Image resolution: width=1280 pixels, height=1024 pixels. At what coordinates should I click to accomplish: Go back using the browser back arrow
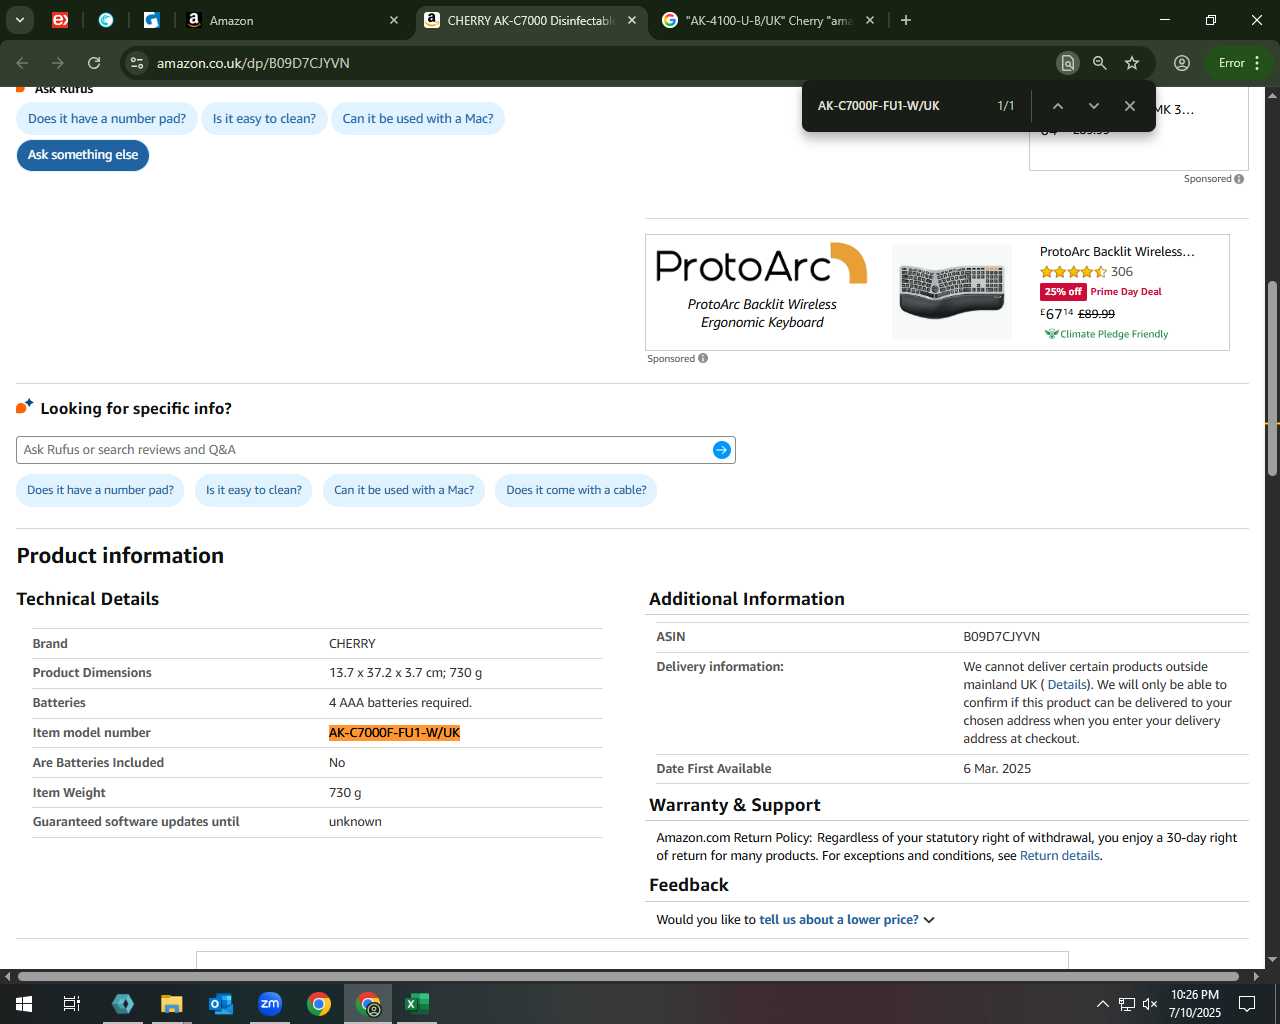click(22, 63)
